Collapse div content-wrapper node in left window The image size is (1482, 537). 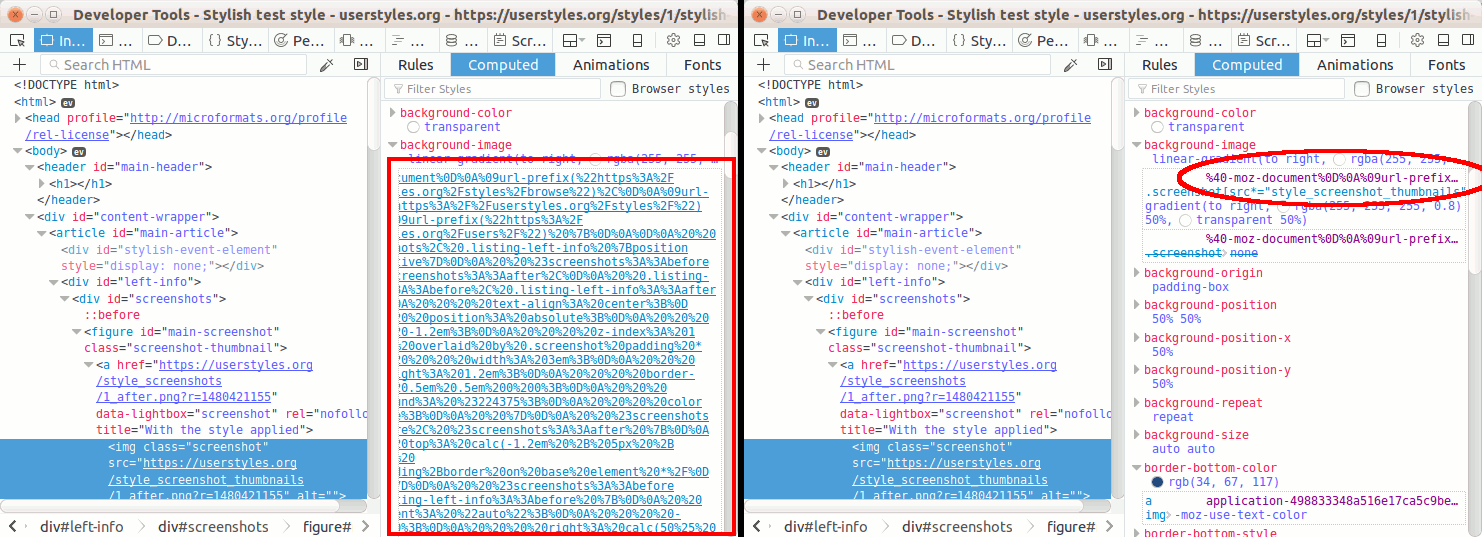(x=29, y=217)
